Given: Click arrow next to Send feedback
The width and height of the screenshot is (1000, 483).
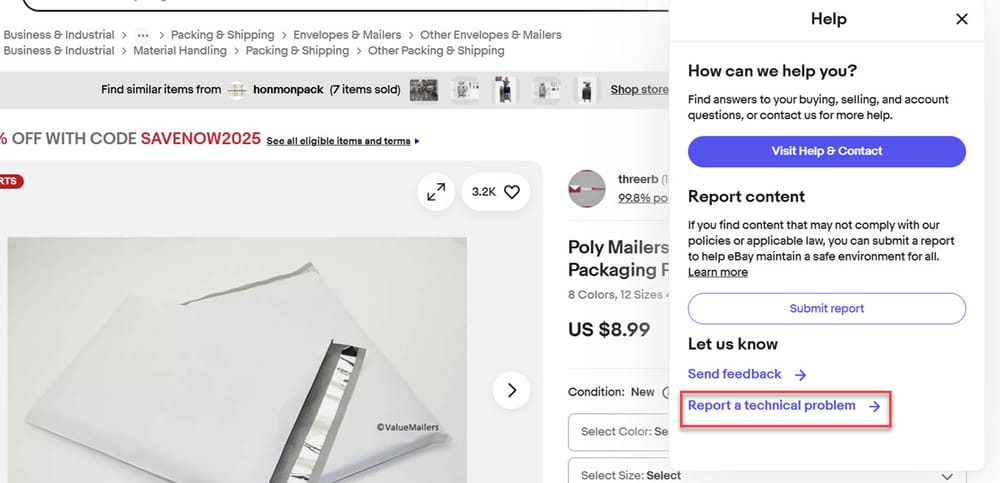Looking at the screenshot, I should pyautogui.click(x=800, y=375).
